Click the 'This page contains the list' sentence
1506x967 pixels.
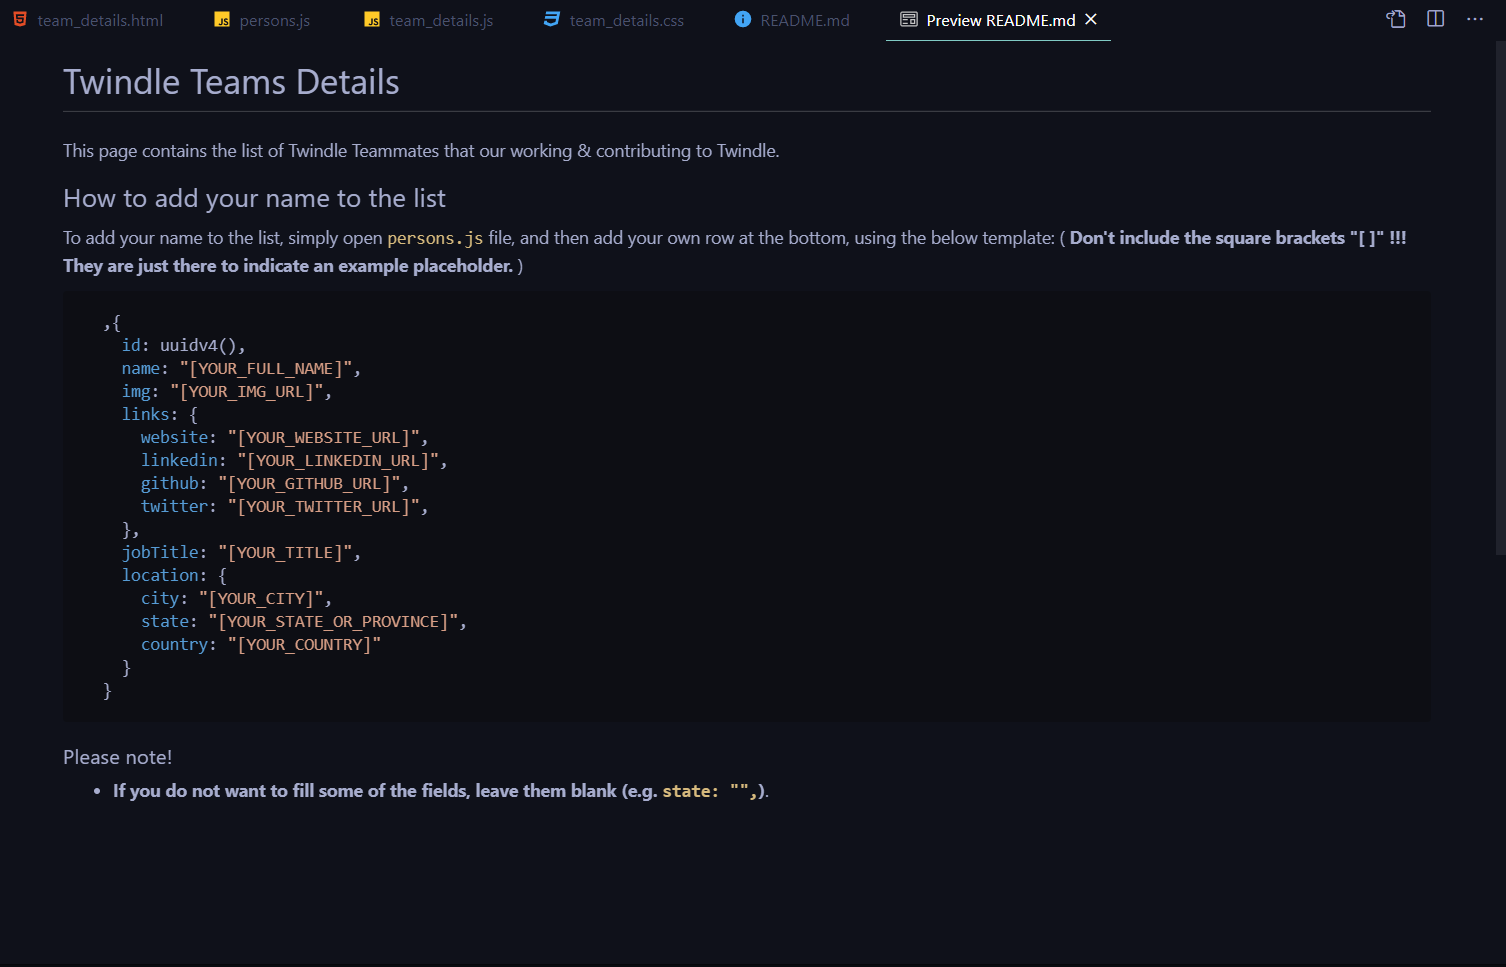click(x=421, y=151)
